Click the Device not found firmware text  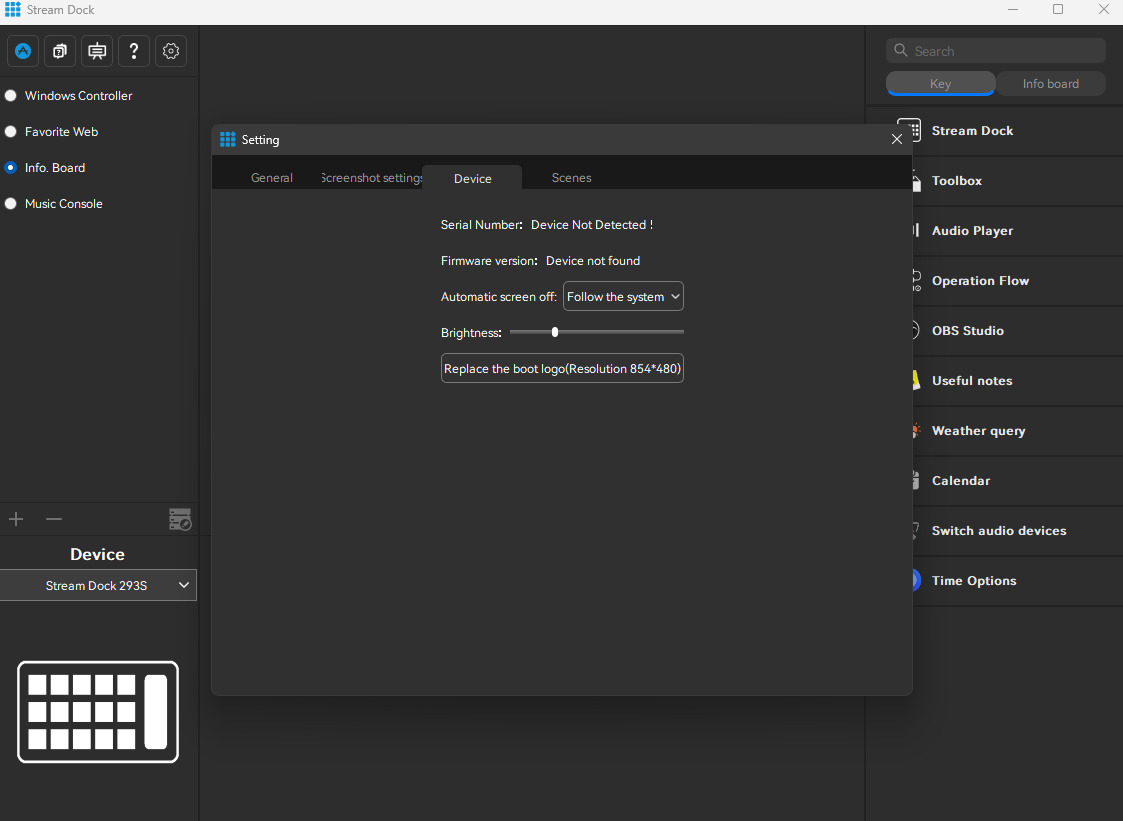[x=593, y=261]
